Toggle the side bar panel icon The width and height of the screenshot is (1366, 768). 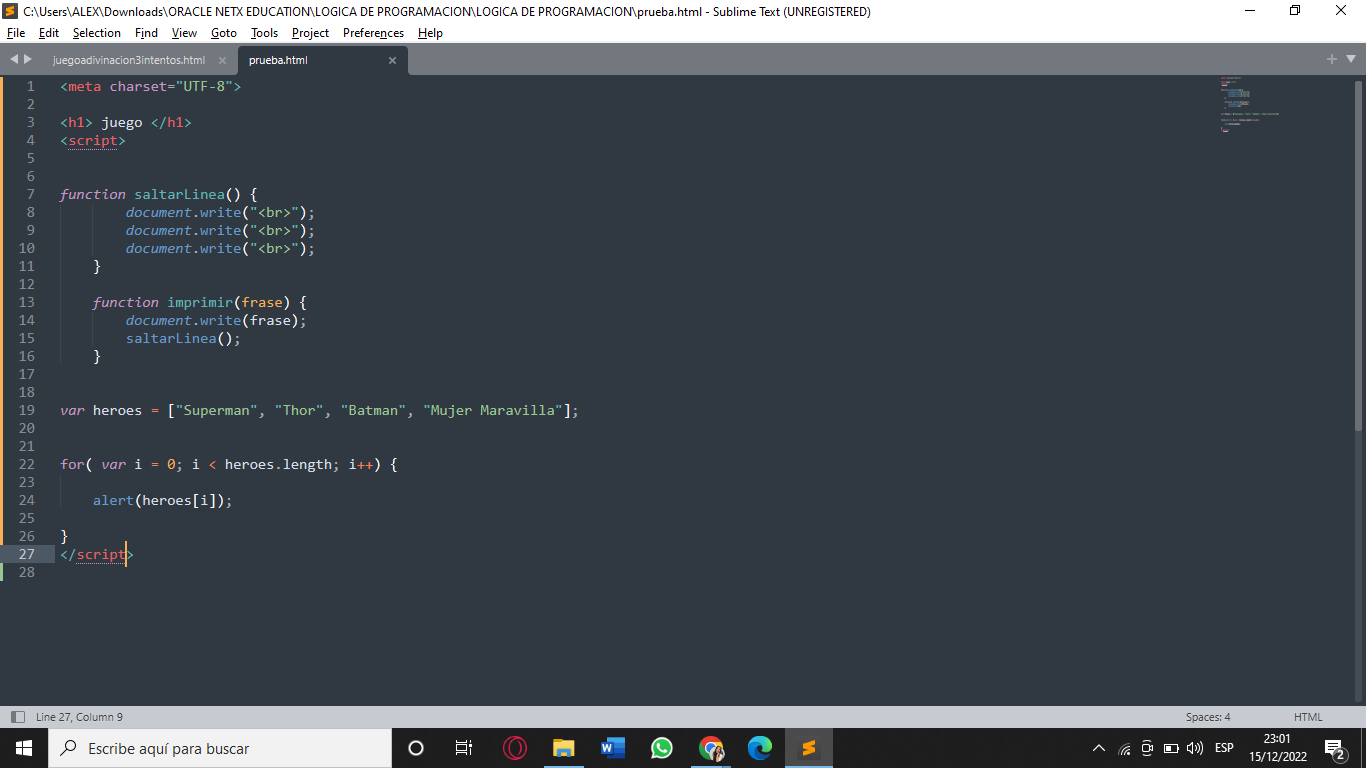[x=17, y=717]
